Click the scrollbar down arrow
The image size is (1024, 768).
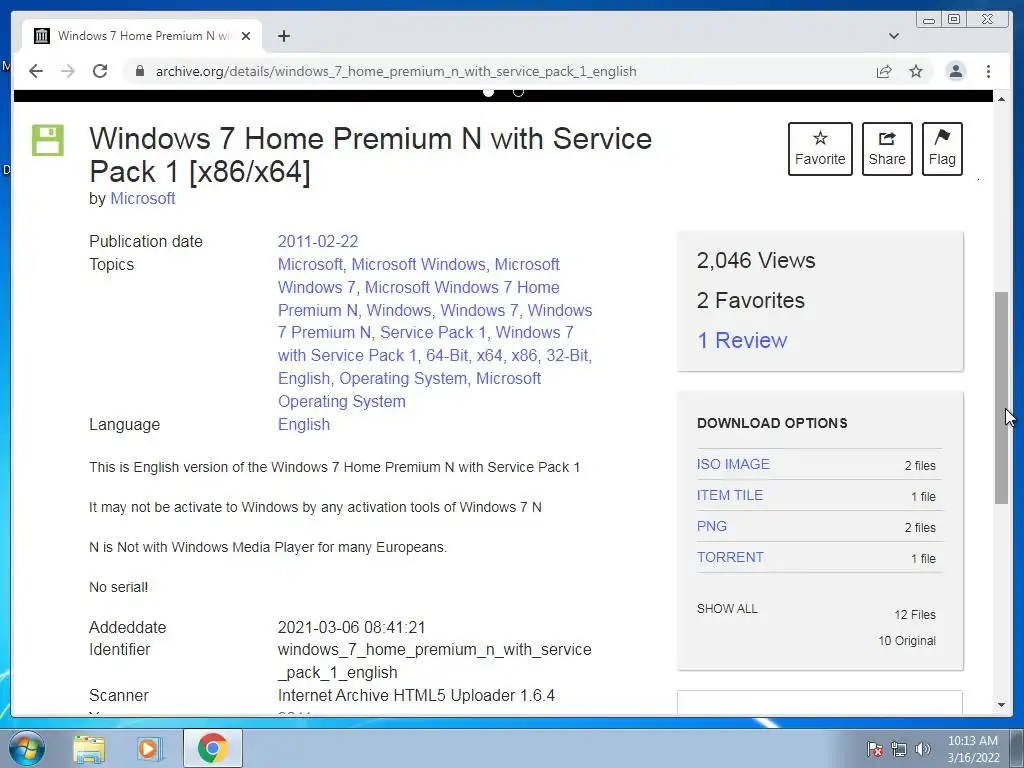(x=1001, y=705)
